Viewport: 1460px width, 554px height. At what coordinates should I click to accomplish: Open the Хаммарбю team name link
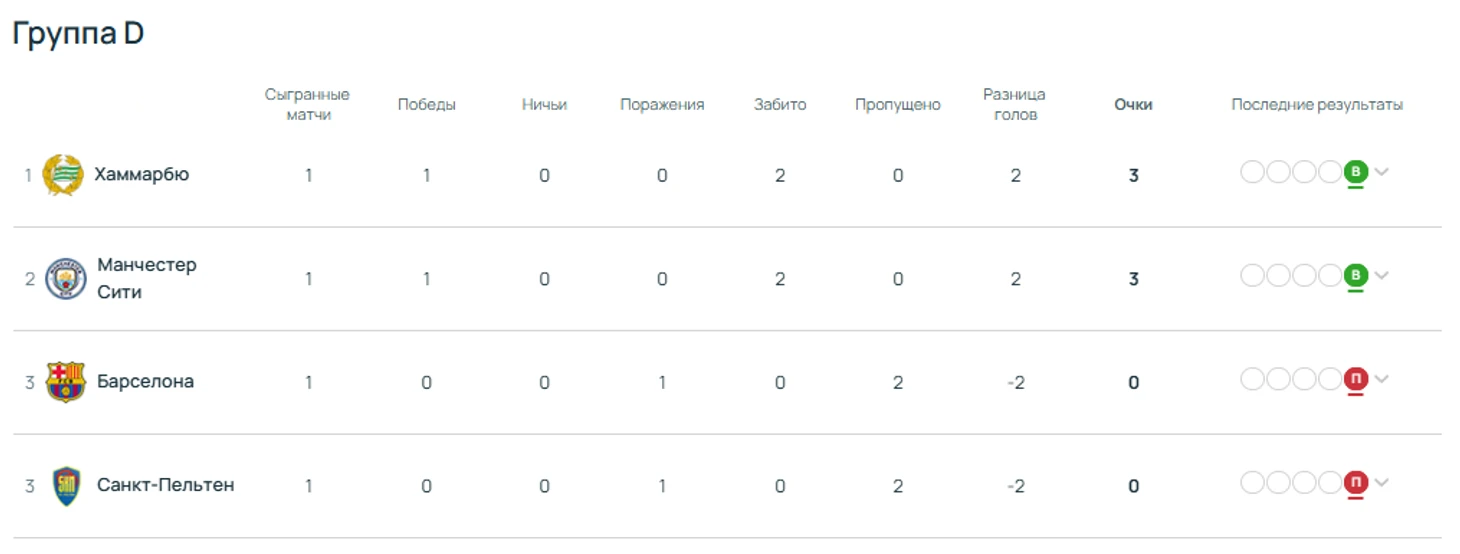click(141, 174)
